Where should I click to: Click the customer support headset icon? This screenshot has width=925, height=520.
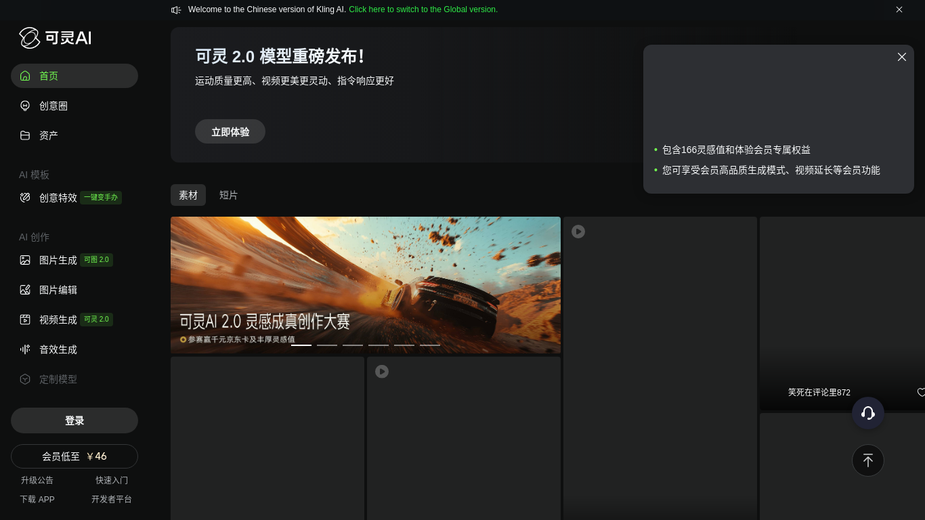click(867, 413)
